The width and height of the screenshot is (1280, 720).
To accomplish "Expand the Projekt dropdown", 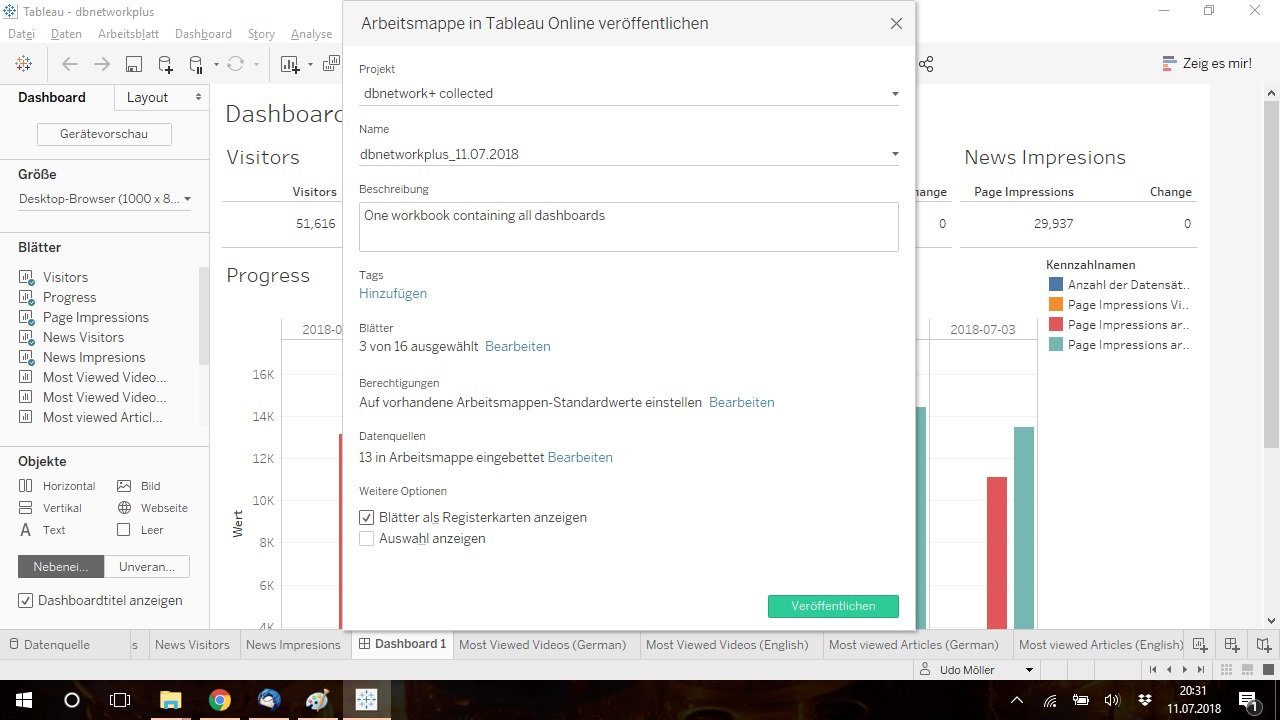I will [894, 94].
